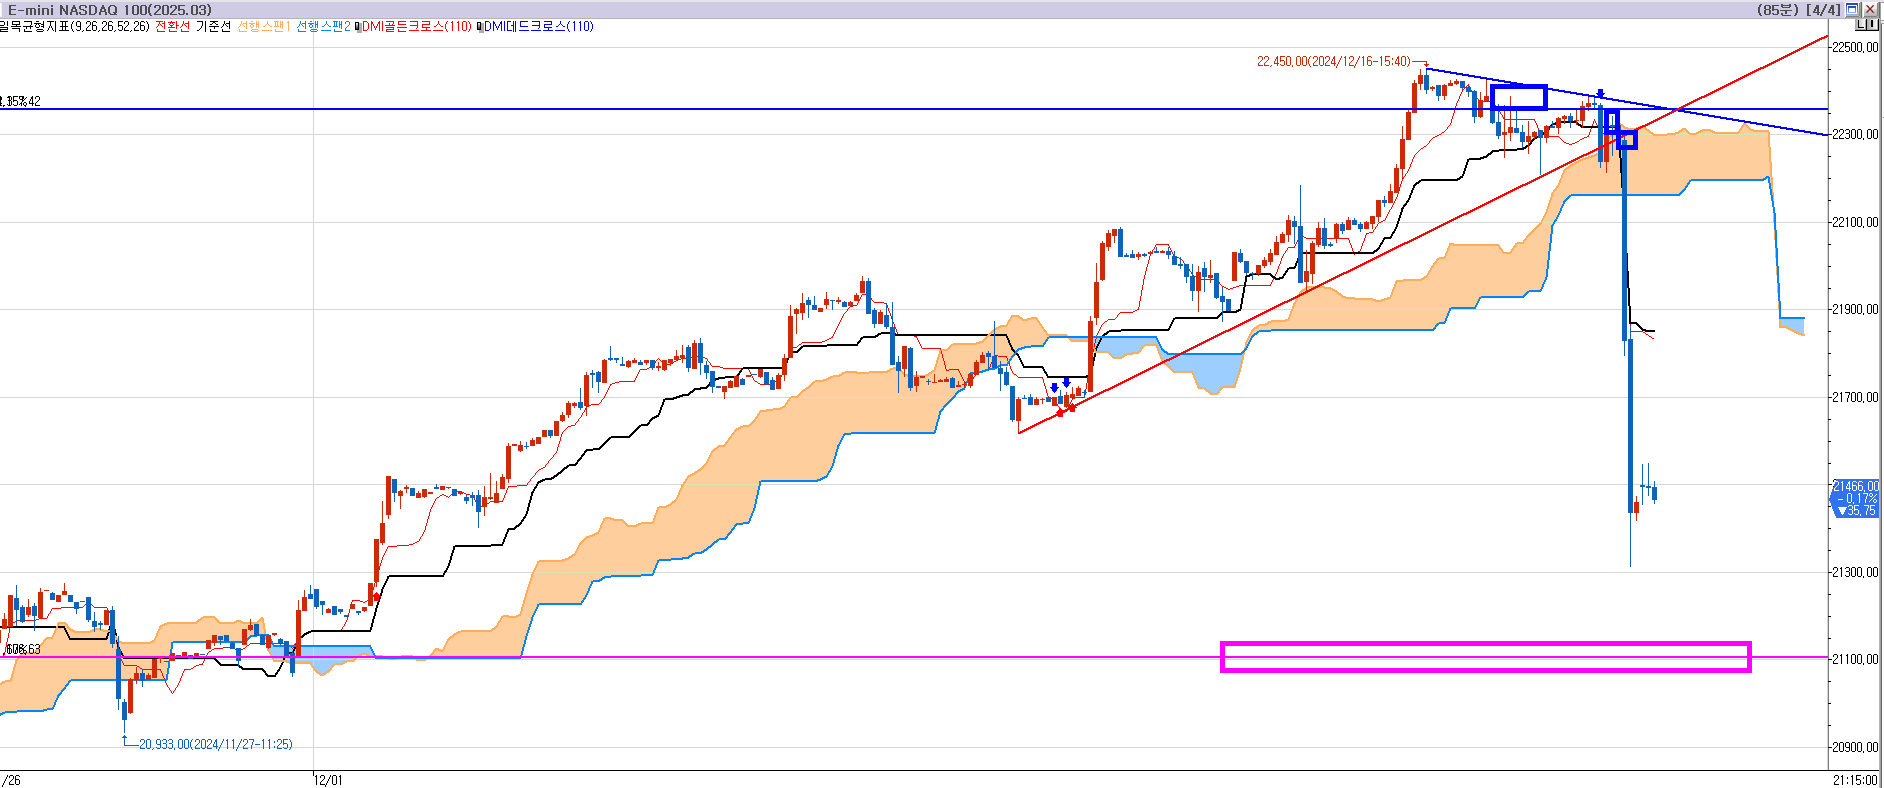Click the E-mini NASDAQ 100(2025.03) title
Image resolution: width=1884 pixels, height=788 pixels.
(x=110, y=10)
